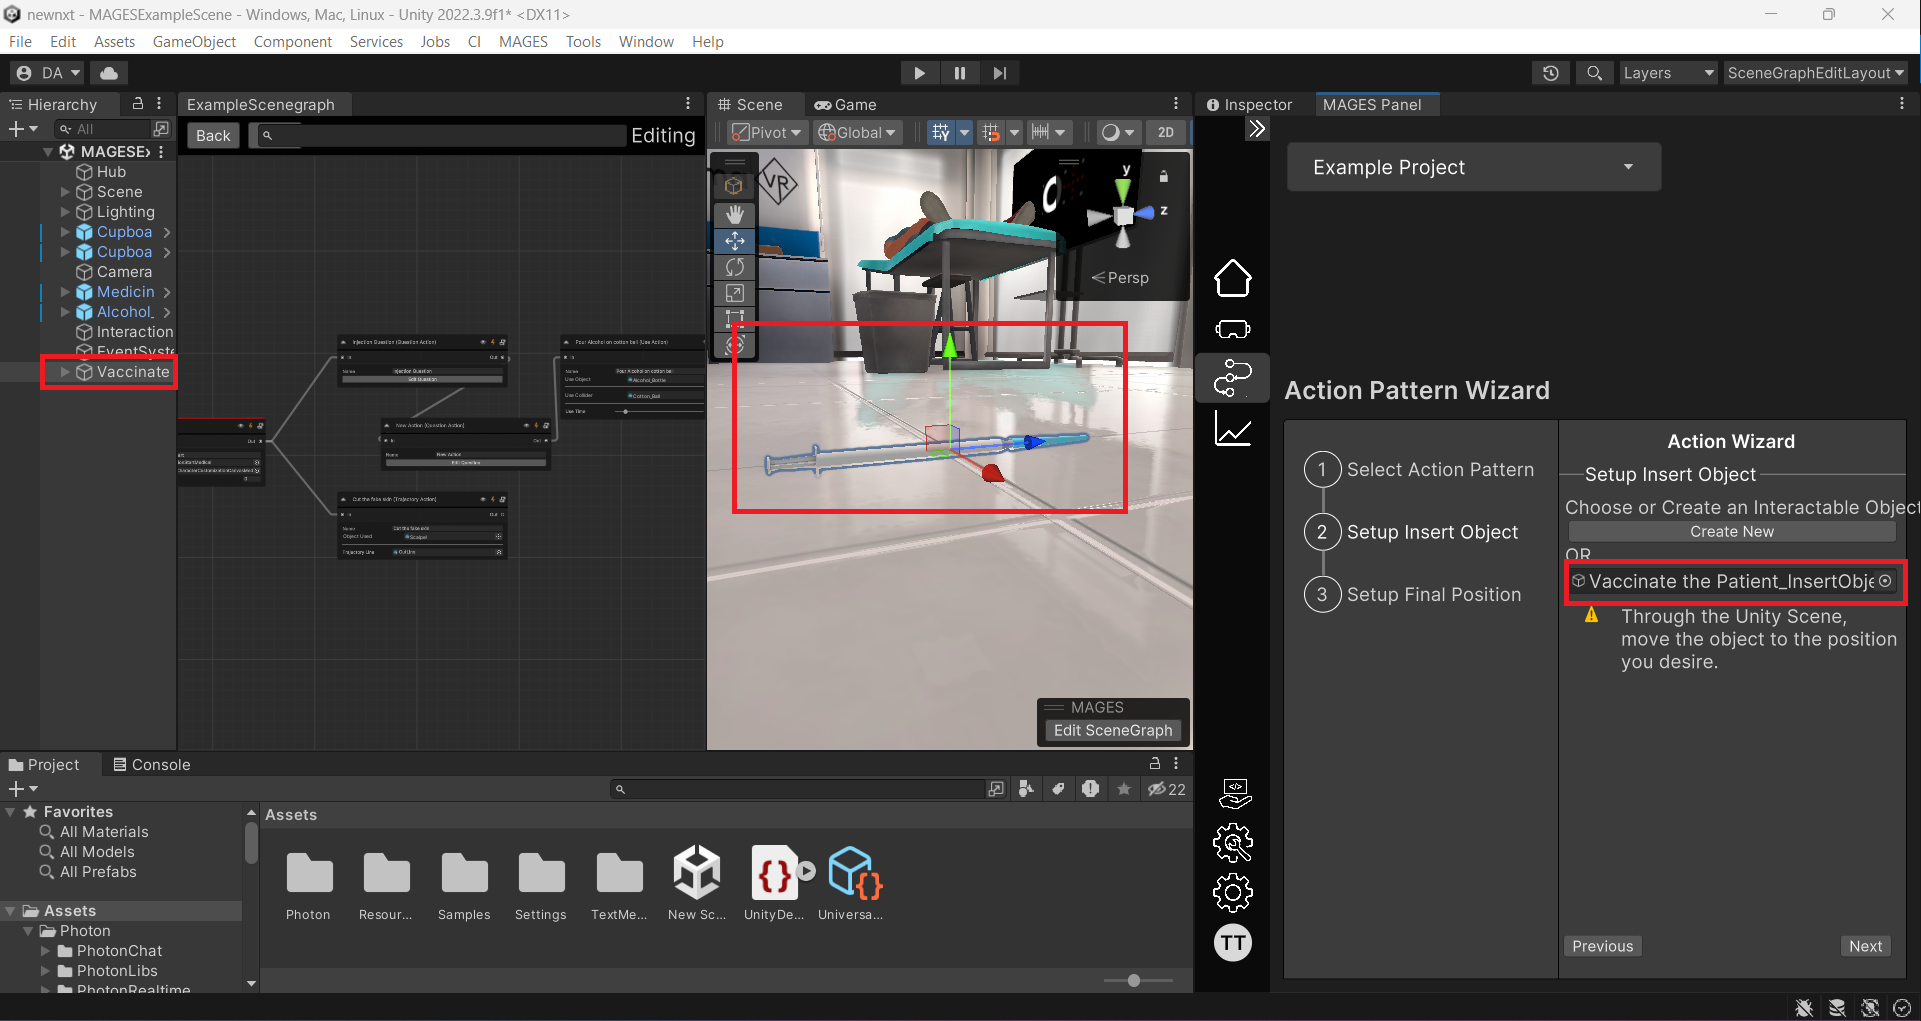1921x1021 pixels.
Task: Switch to the Inspector tab
Action: coord(1249,104)
